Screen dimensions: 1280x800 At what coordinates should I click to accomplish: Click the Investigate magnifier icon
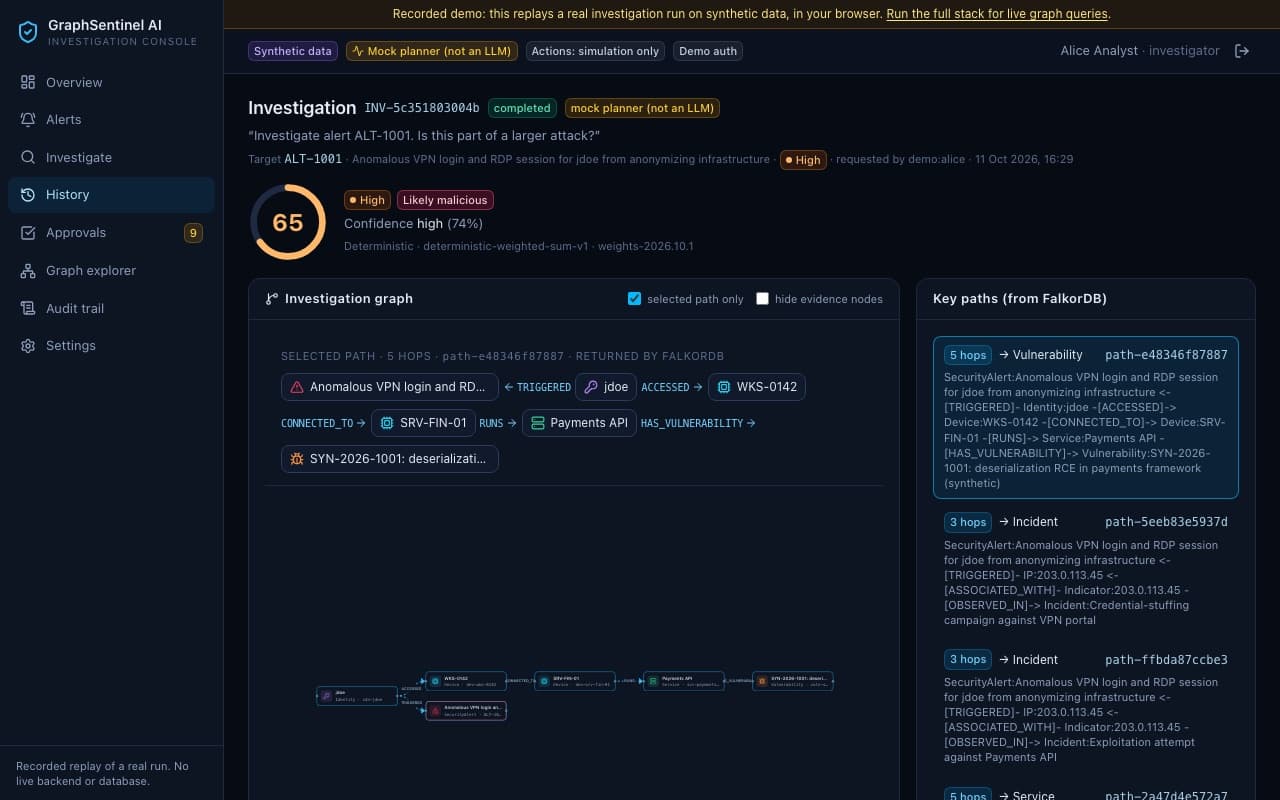[28, 157]
